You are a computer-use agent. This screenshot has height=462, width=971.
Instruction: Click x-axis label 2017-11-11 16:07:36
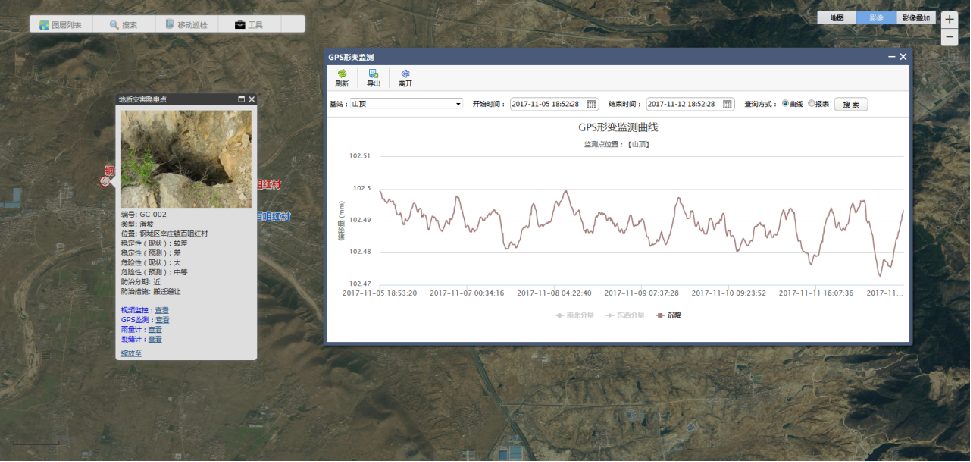pyautogui.click(x=816, y=294)
